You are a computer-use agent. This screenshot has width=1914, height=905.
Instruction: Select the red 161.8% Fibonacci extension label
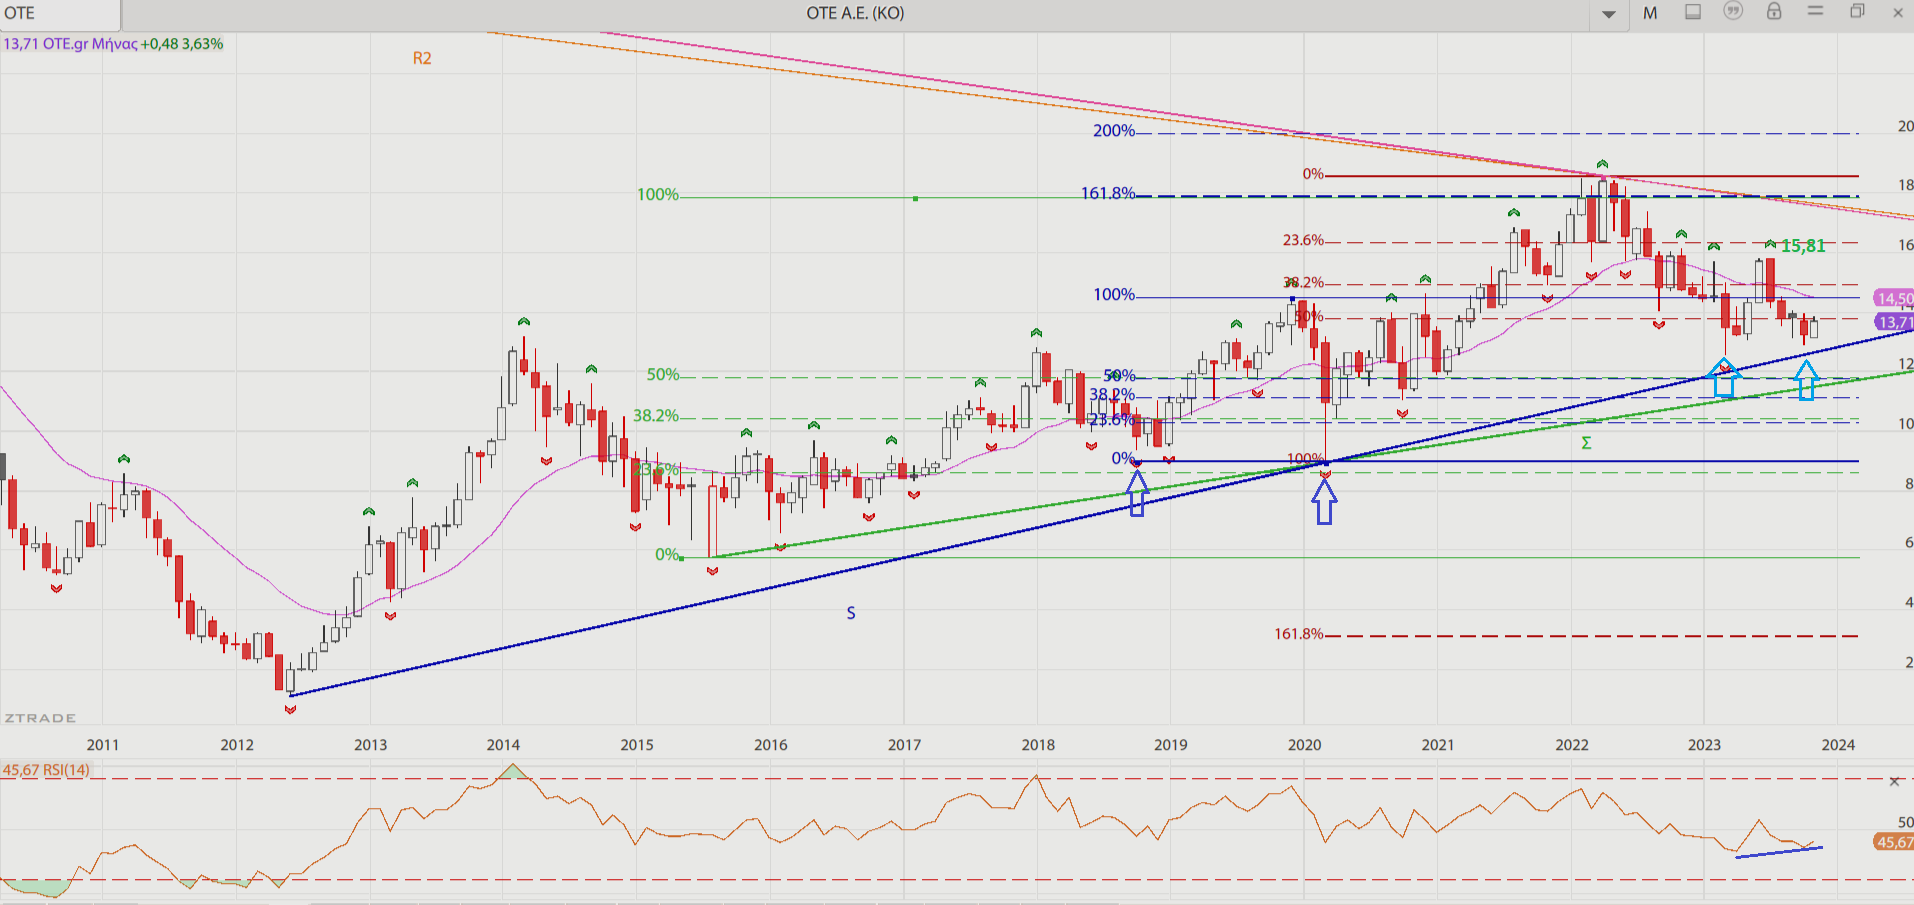(x=1298, y=634)
